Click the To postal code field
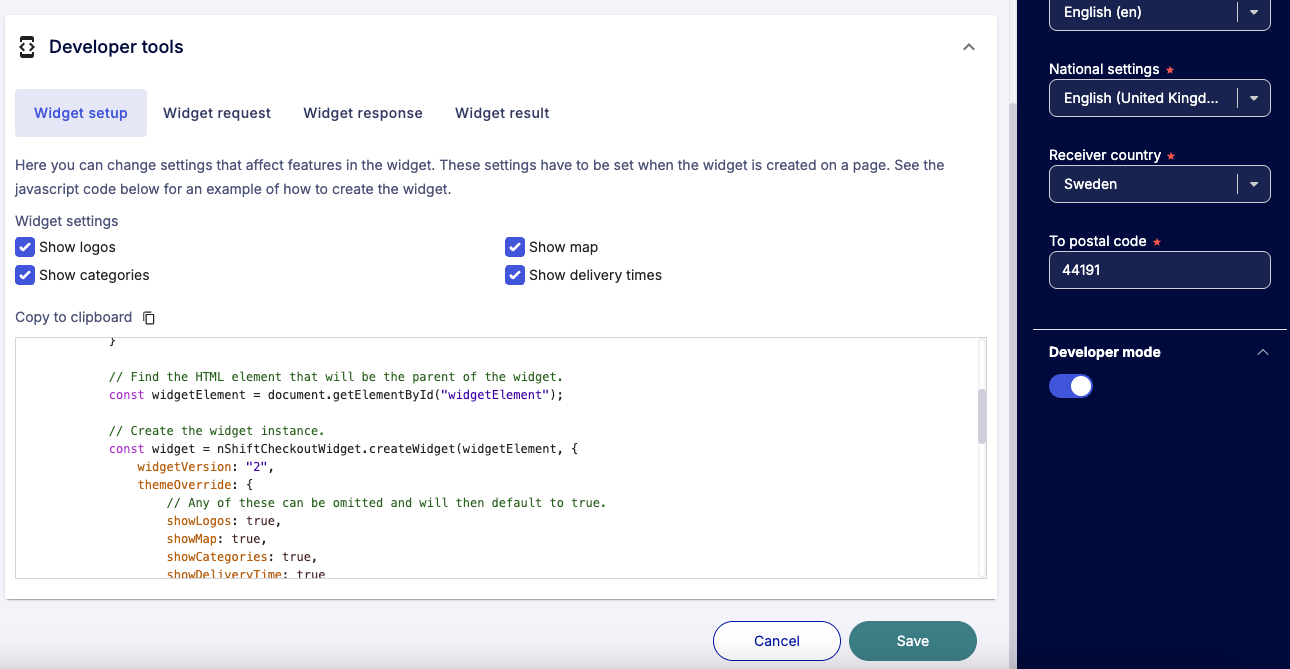 coord(1160,270)
